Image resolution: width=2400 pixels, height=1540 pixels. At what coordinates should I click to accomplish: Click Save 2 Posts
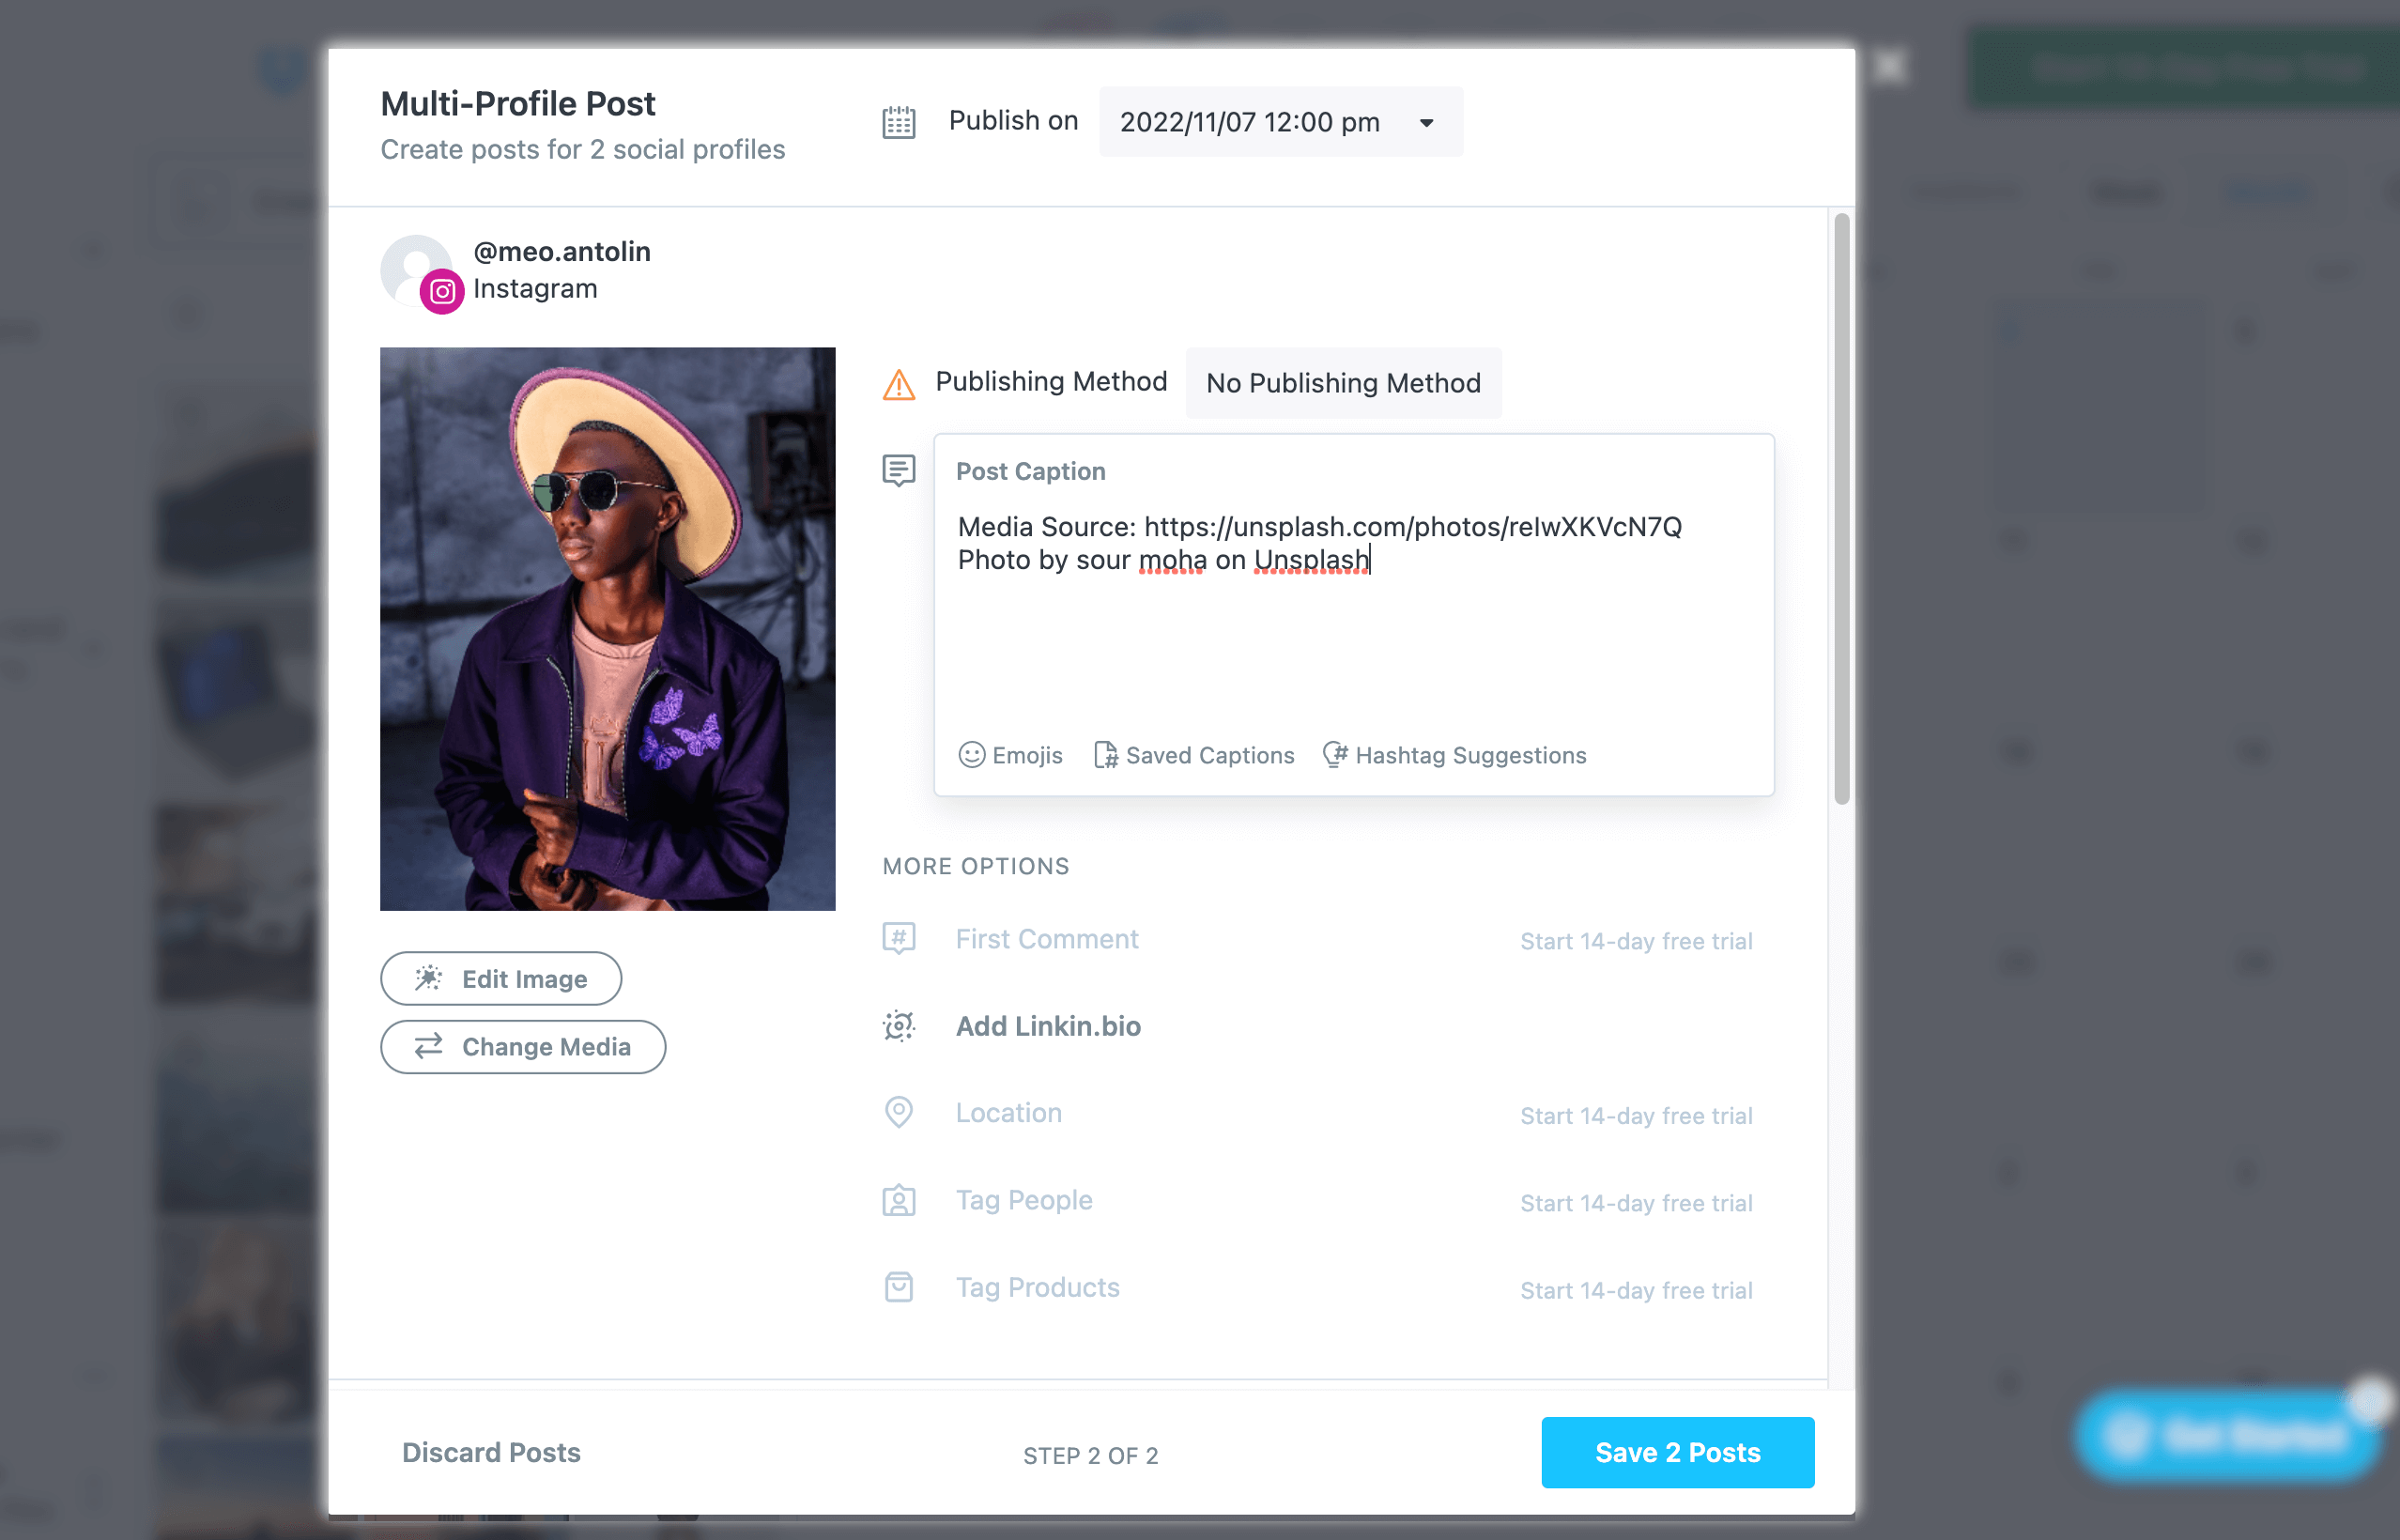(x=1678, y=1452)
